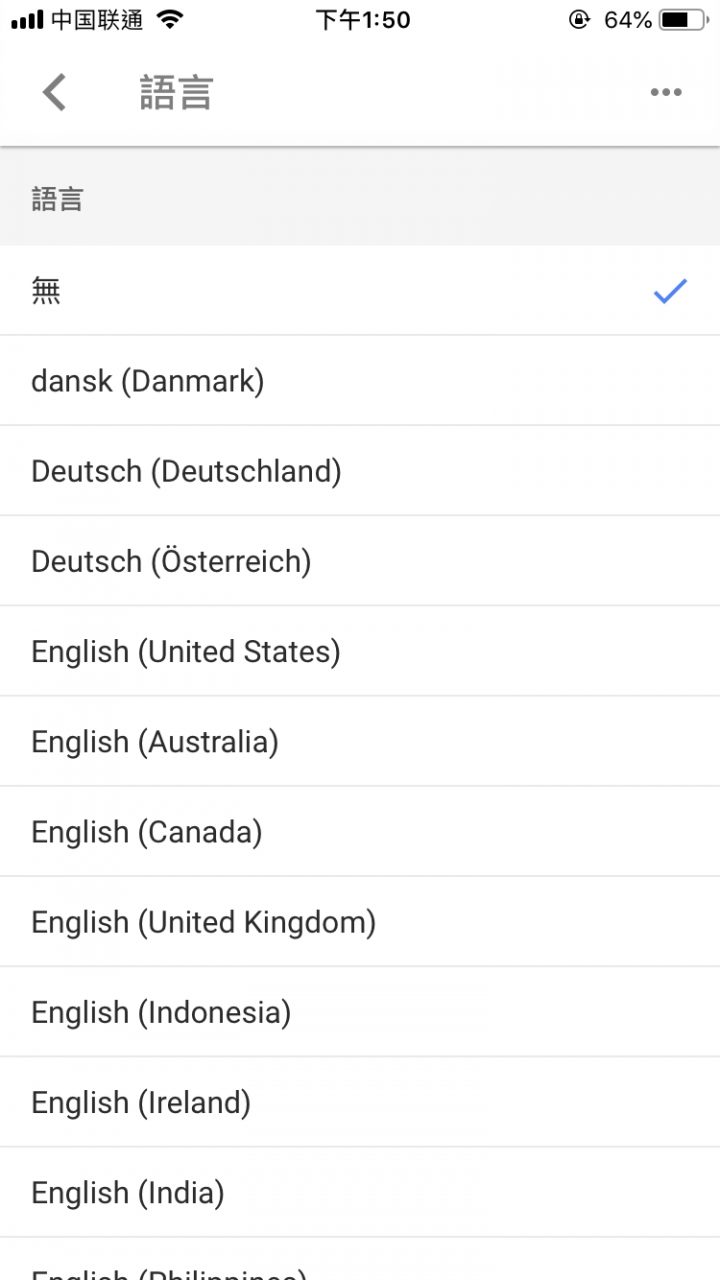Choose English (India) language
The width and height of the screenshot is (720, 1280).
click(x=360, y=1192)
